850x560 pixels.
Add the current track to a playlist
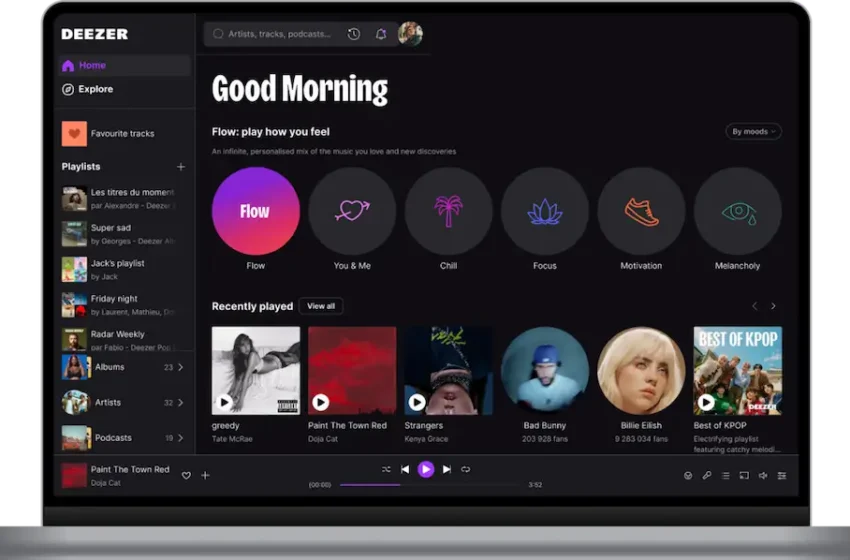[205, 475]
